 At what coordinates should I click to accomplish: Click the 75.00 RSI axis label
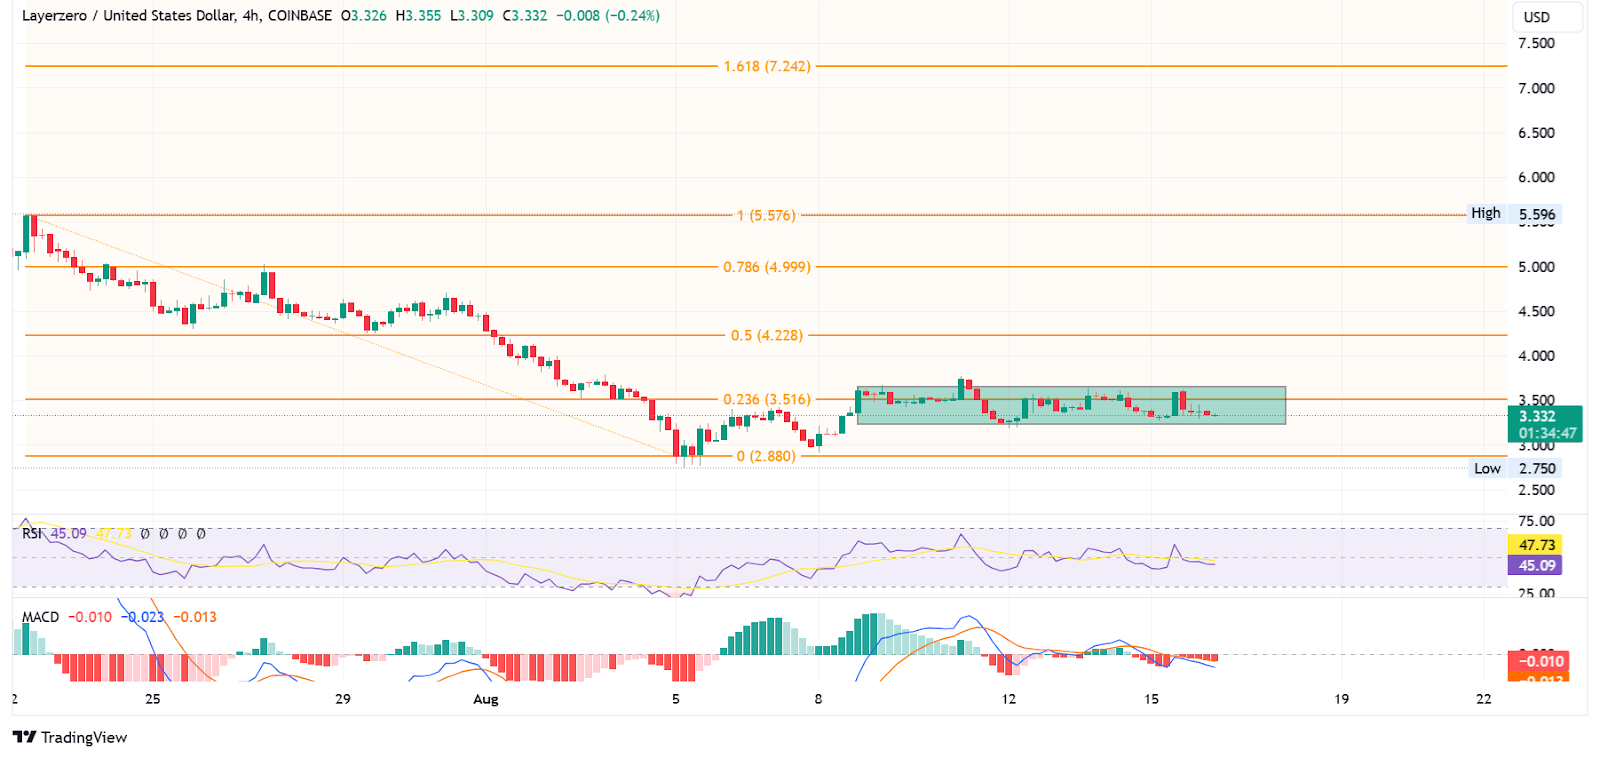(x=1537, y=521)
